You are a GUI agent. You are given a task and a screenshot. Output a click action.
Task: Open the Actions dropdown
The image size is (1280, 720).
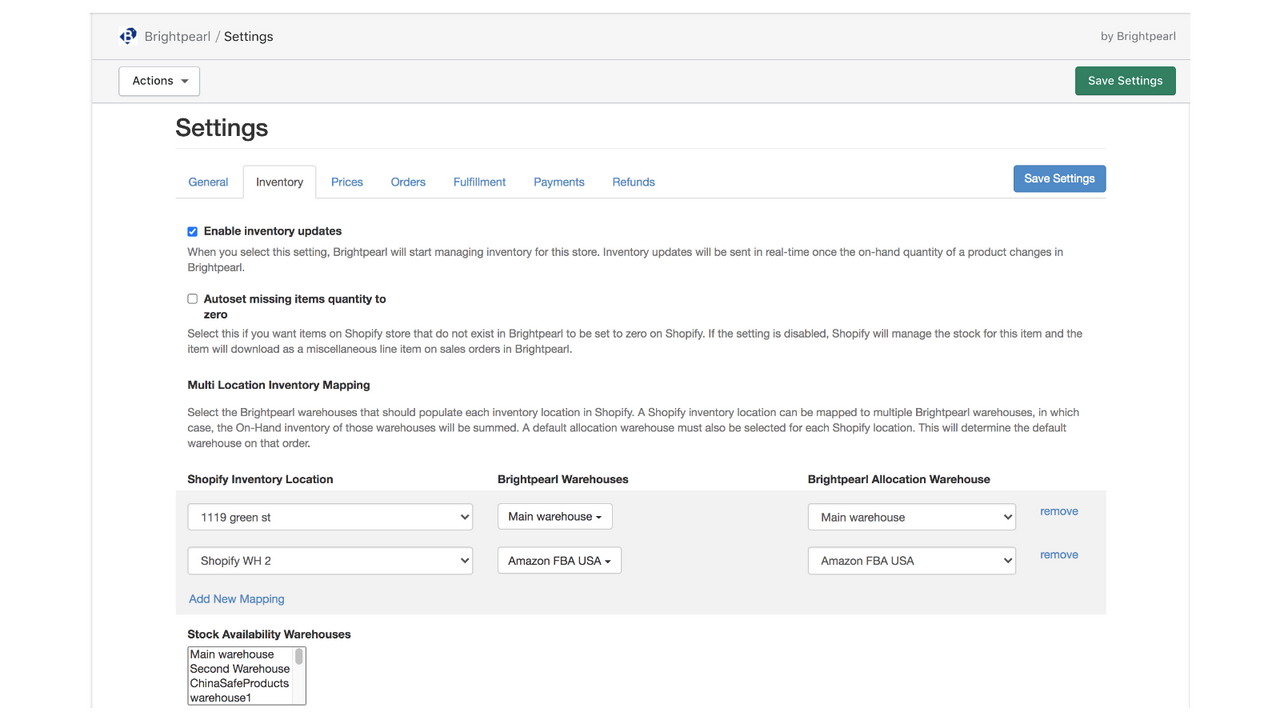(x=158, y=81)
